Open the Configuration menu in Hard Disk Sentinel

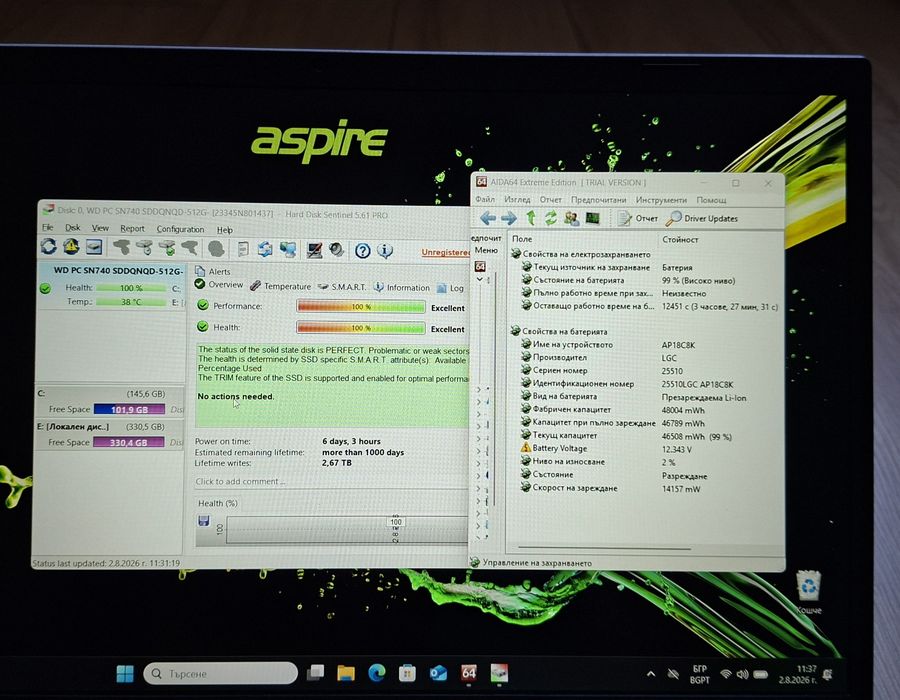180,229
